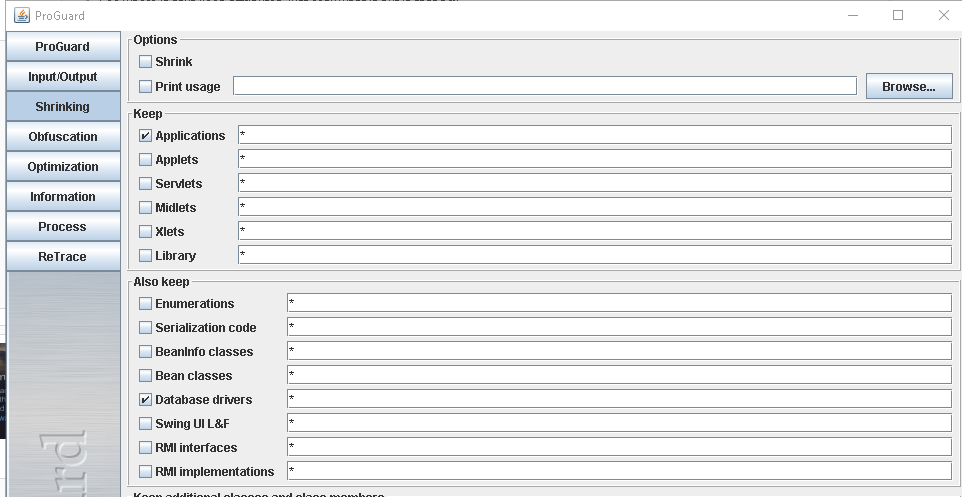Uncheck the Applications checkbox
962x497 pixels.
point(145,136)
